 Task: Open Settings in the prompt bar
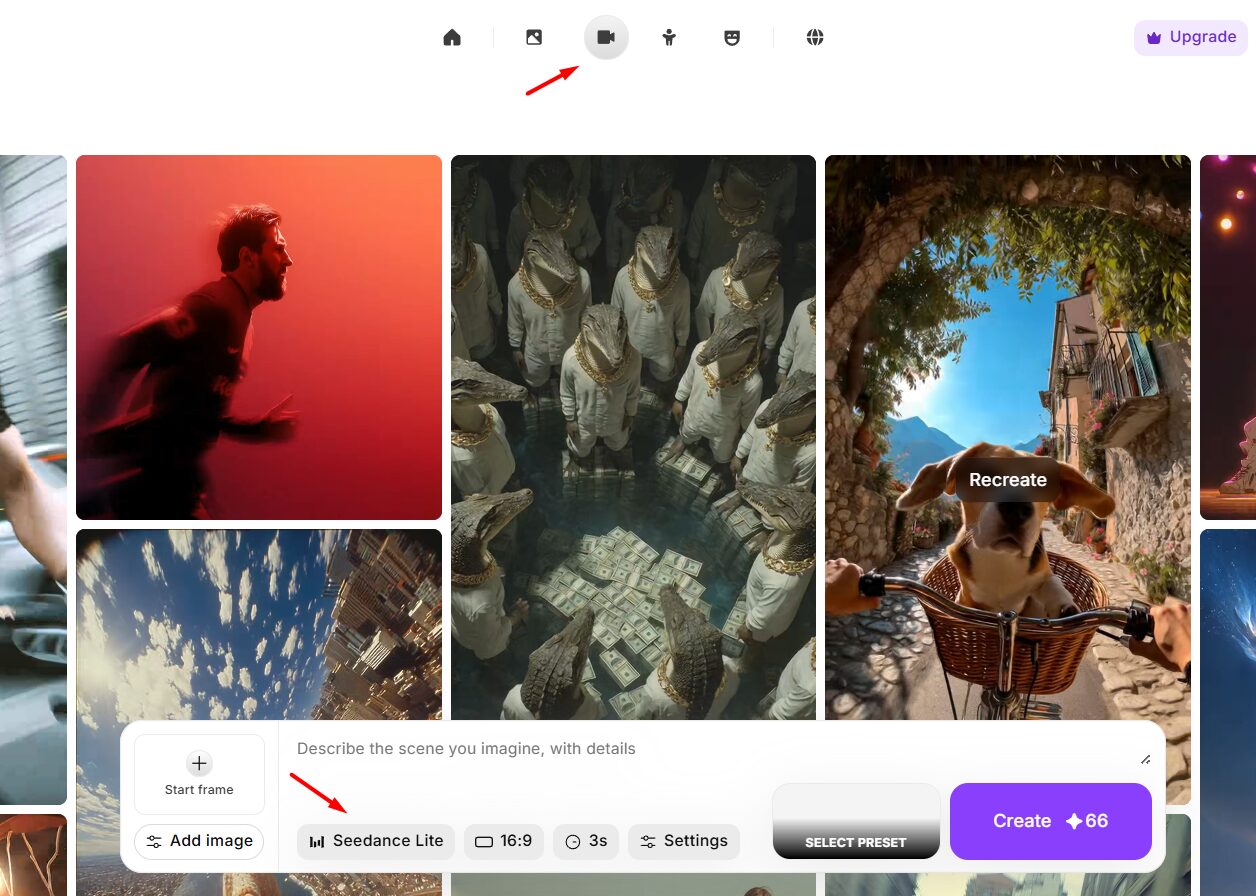coord(684,841)
